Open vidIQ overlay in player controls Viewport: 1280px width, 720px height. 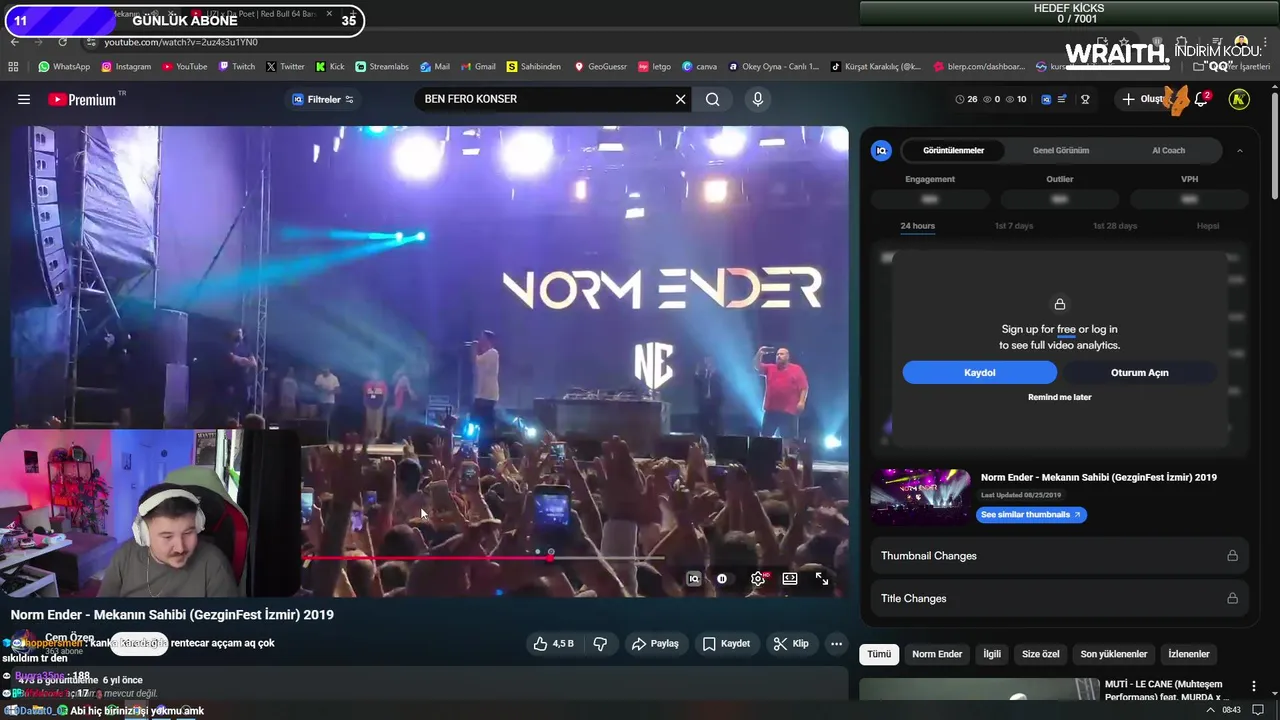tap(693, 578)
